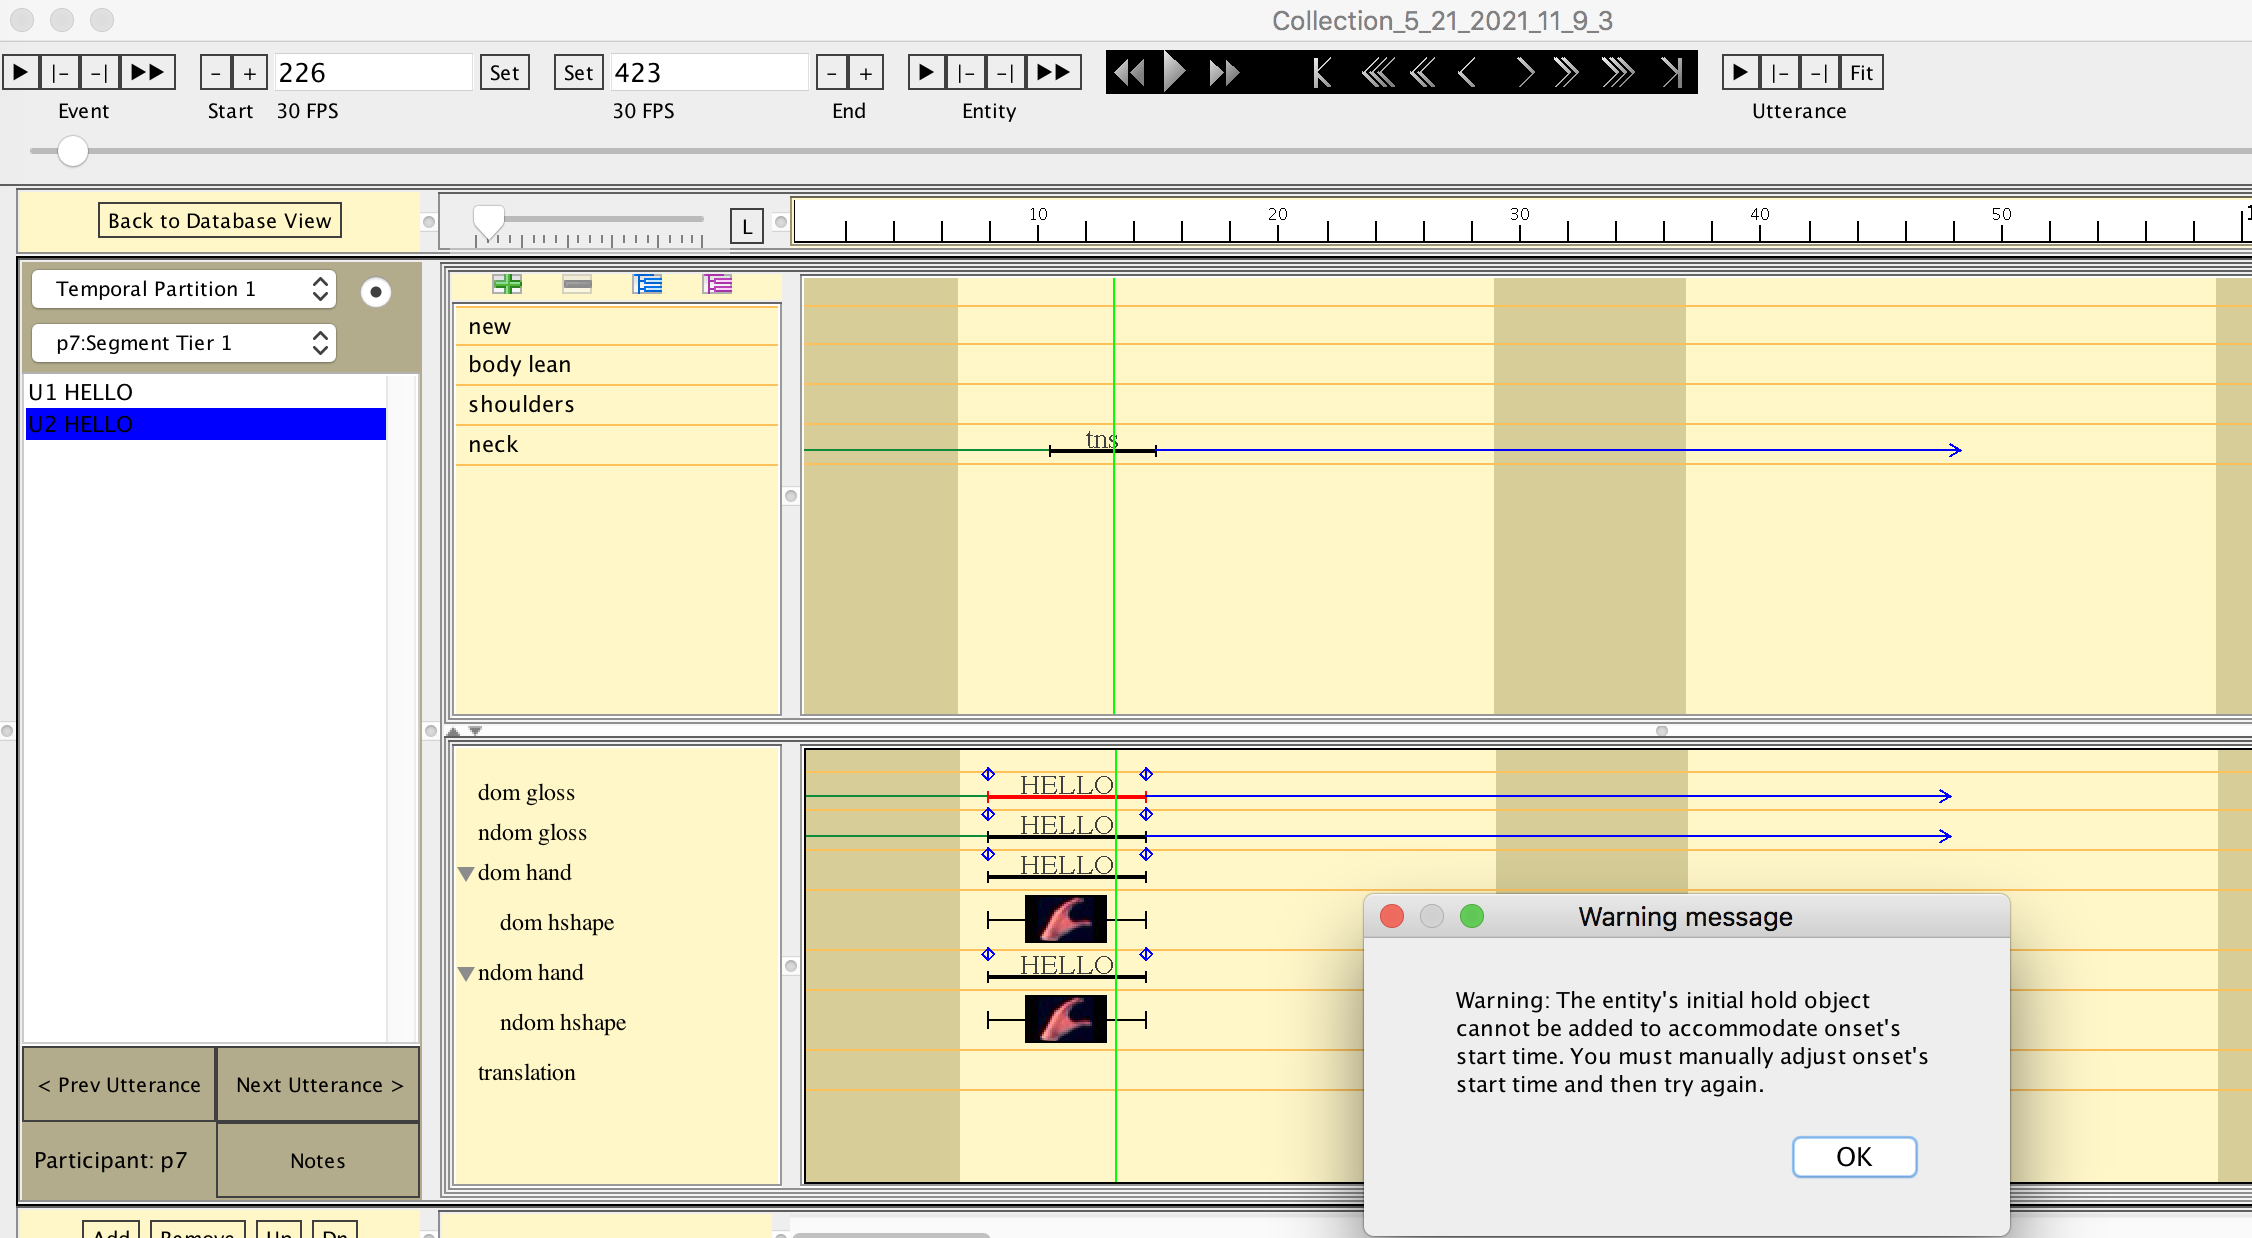Click jump-to-start icon in playback bar
This screenshot has height=1238, width=2252.
[x=1320, y=71]
